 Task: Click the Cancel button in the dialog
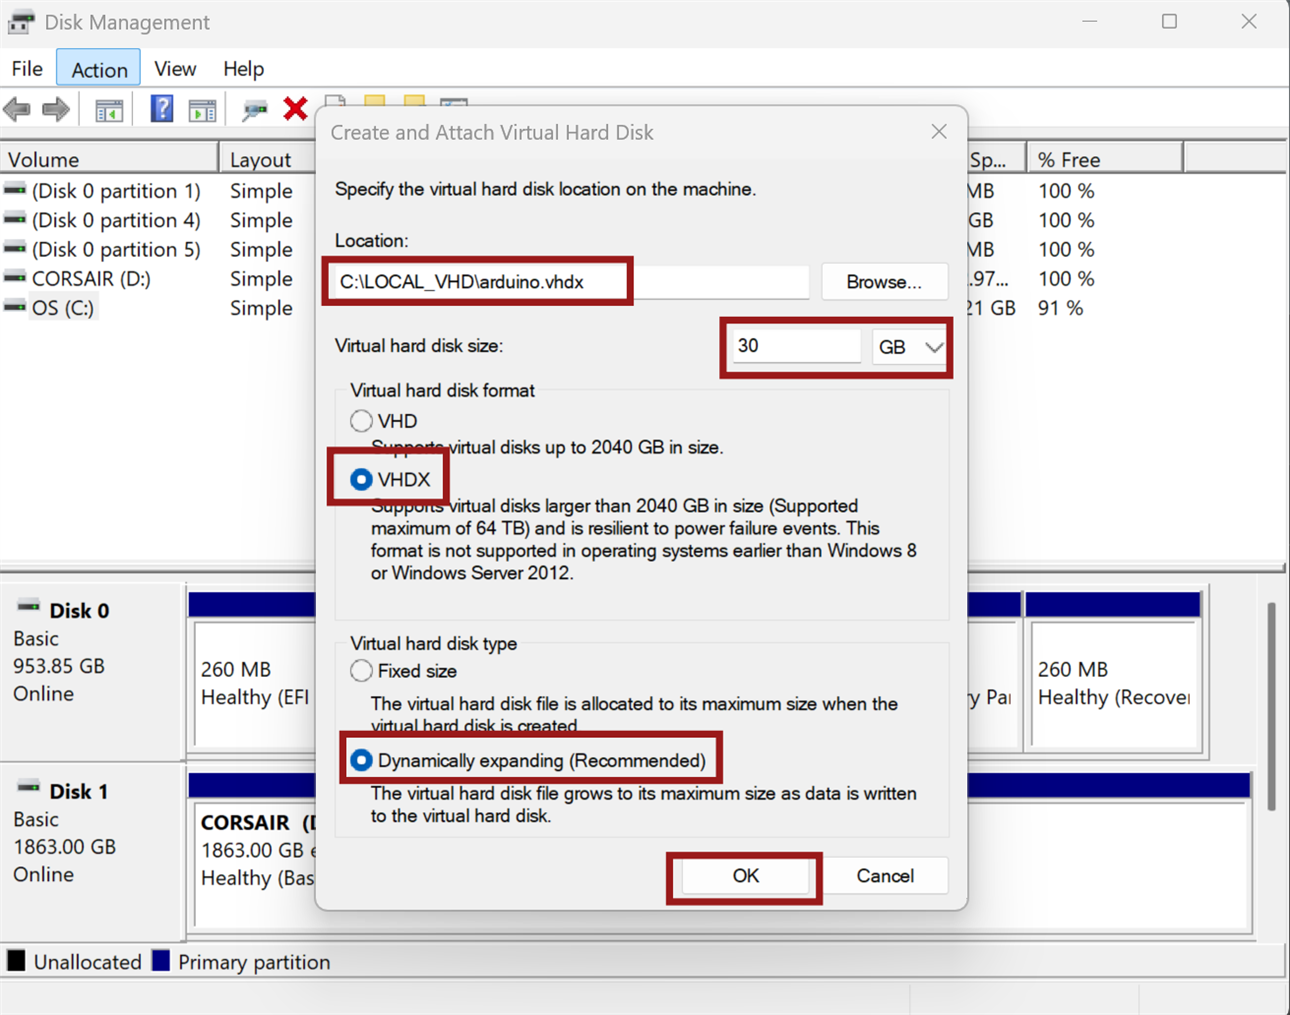click(x=884, y=876)
